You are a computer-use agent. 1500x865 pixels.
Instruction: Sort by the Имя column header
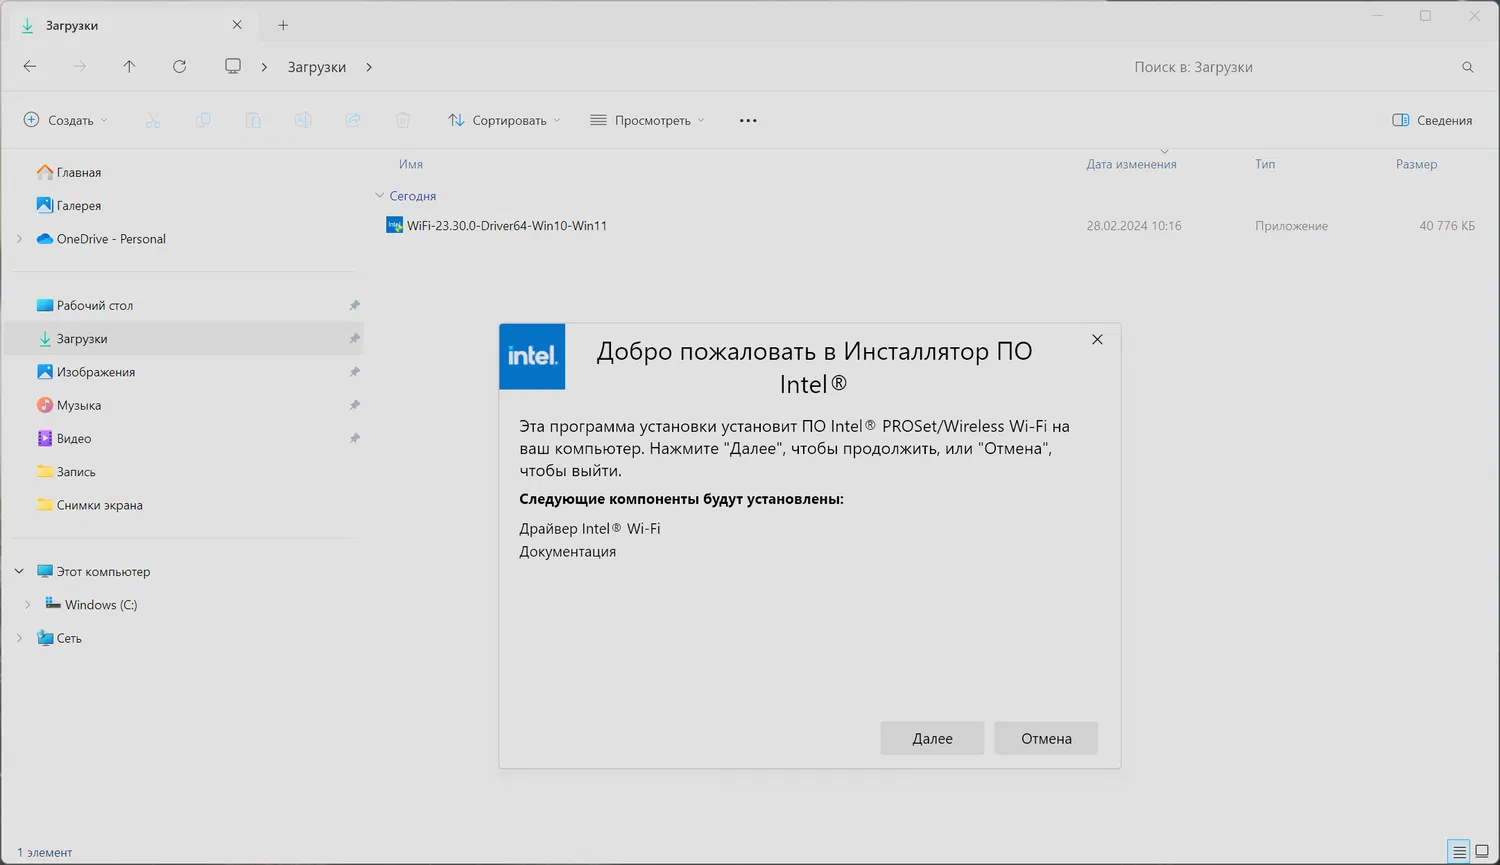coord(411,164)
